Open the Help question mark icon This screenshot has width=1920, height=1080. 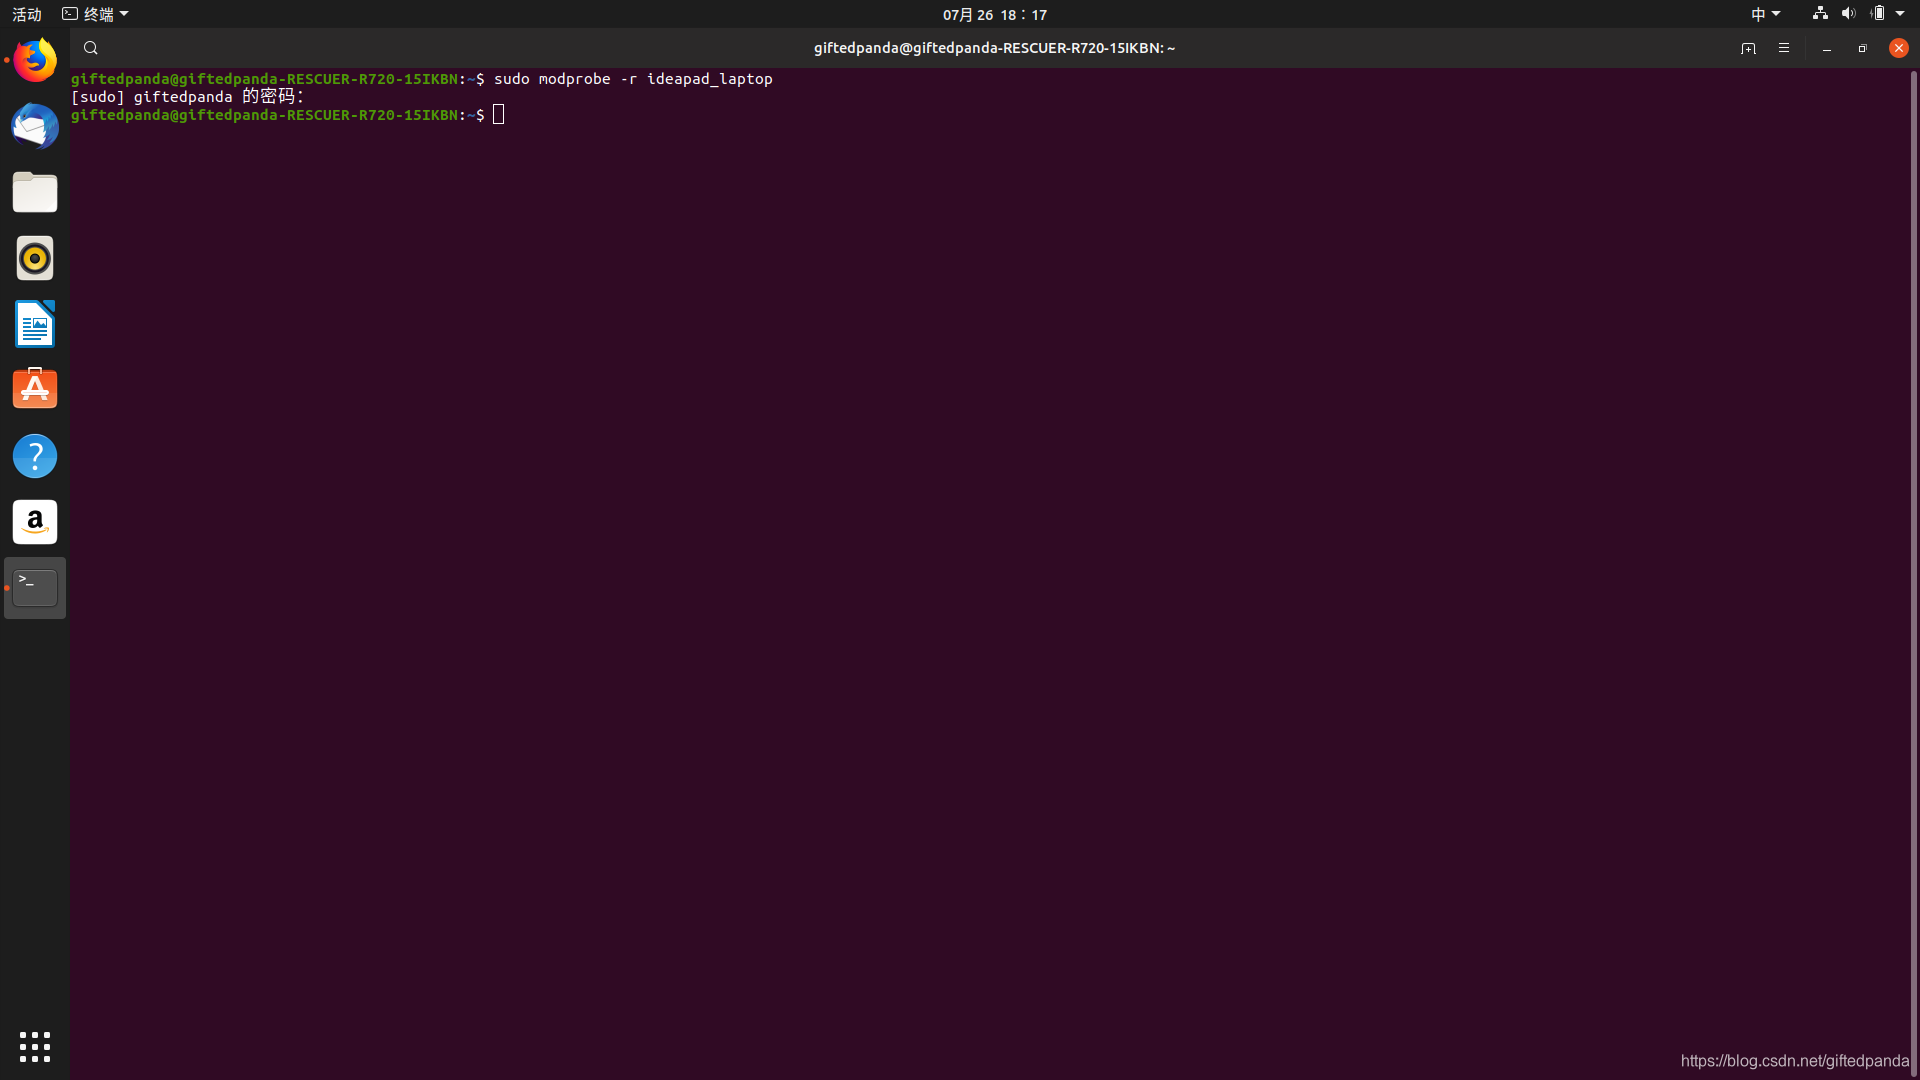35,456
